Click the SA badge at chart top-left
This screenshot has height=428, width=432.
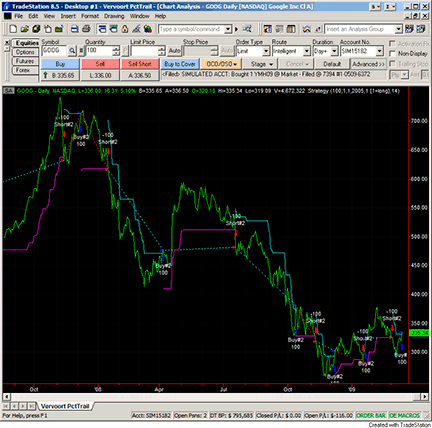click(x=9, y=91)
